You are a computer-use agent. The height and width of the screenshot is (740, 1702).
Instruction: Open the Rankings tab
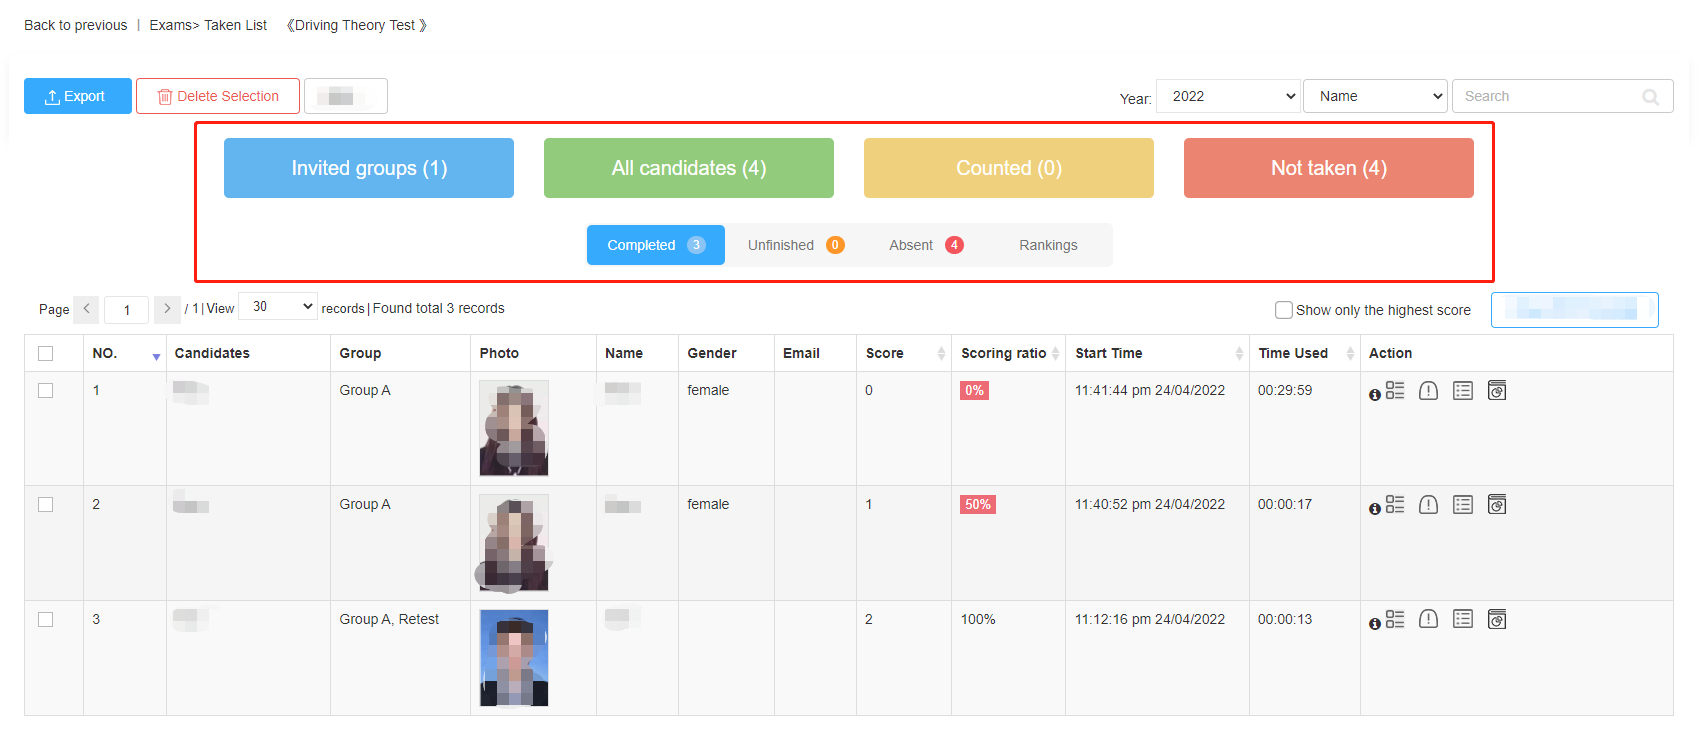1048,245
